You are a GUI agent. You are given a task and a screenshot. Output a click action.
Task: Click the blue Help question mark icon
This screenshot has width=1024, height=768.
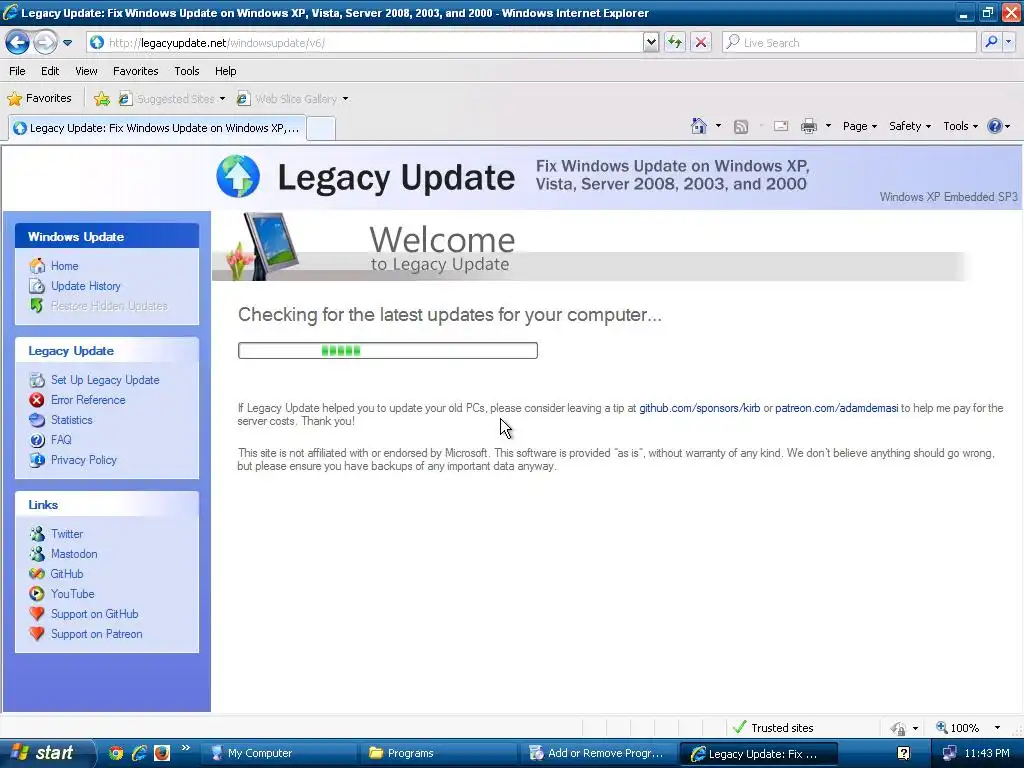pos(994,126)
